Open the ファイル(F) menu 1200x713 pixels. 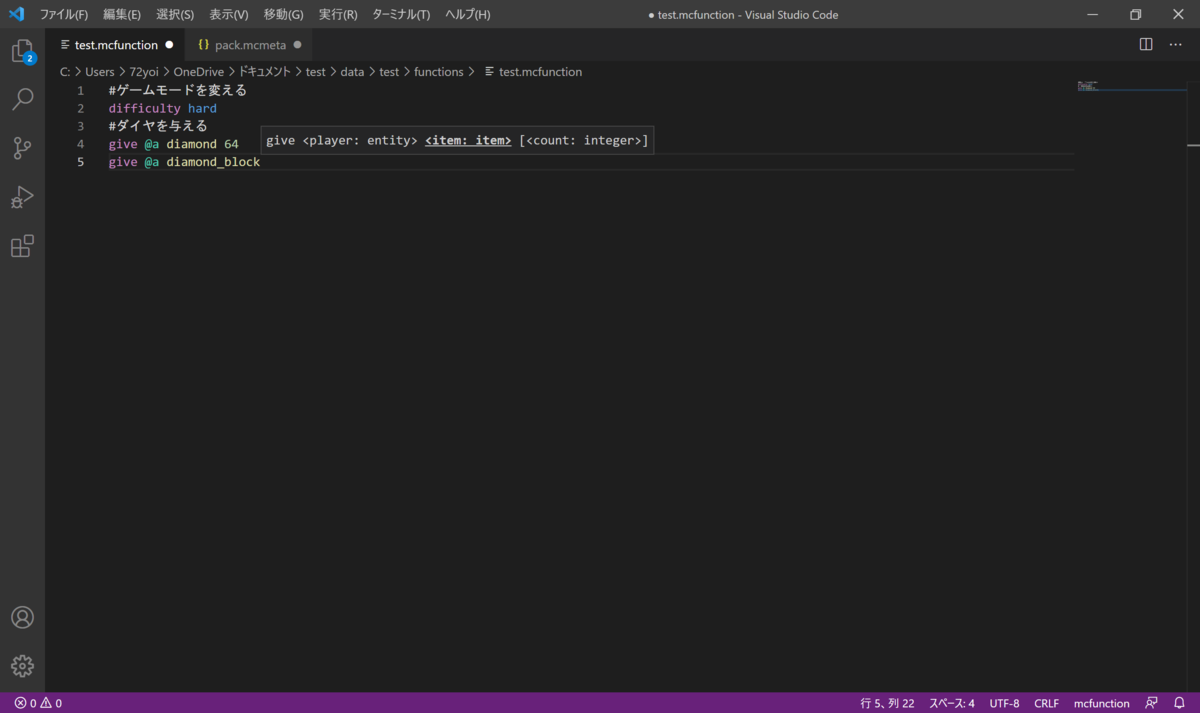[64, 15]
